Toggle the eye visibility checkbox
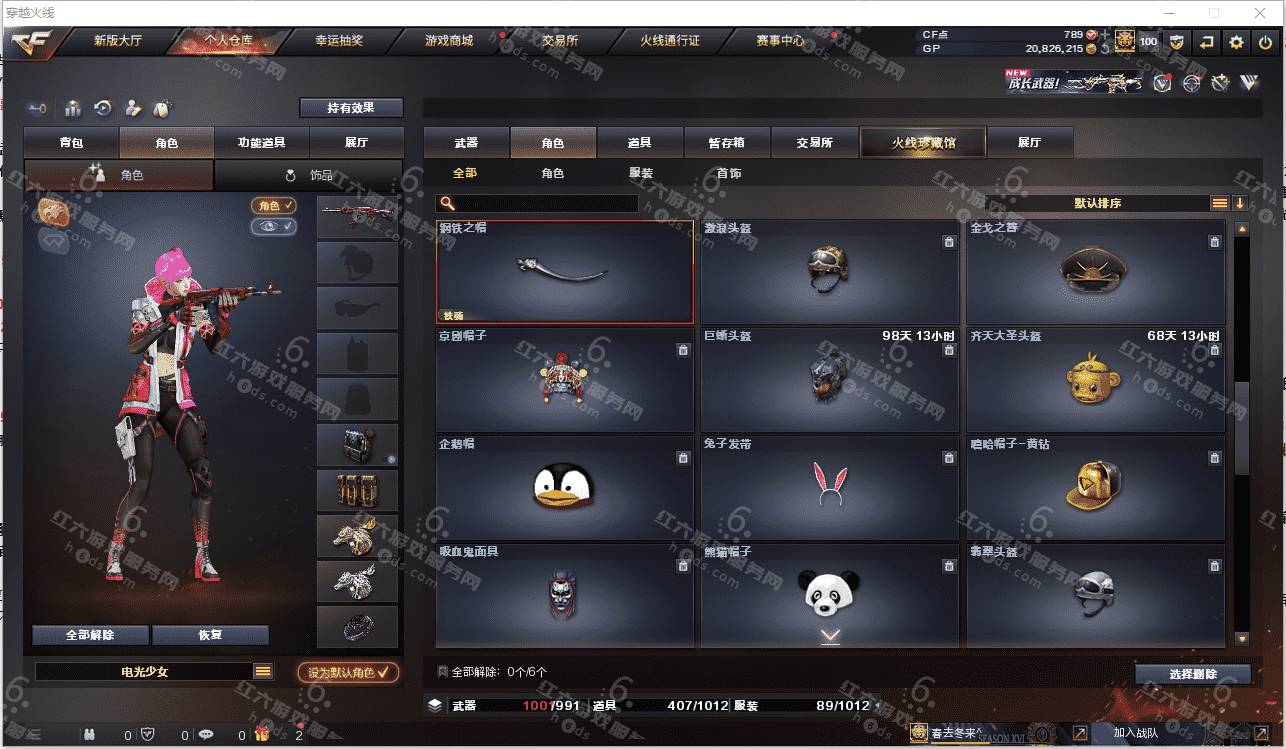 tap(274, 227)
